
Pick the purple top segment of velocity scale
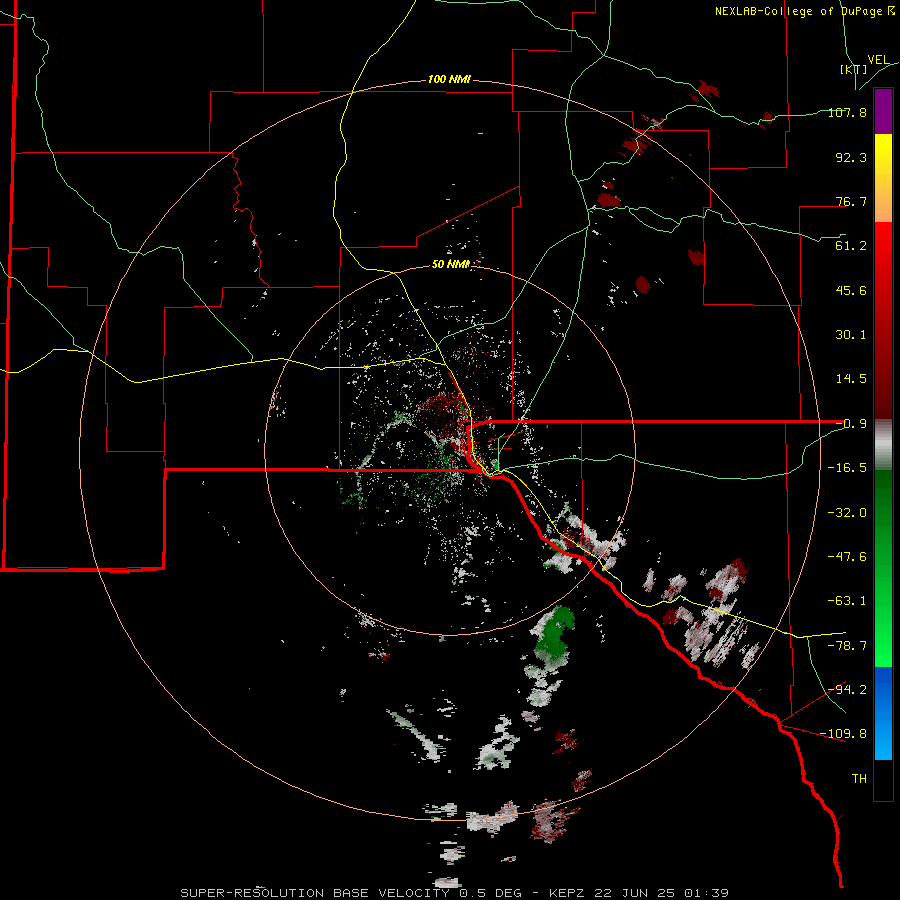(x=883, y=111)
